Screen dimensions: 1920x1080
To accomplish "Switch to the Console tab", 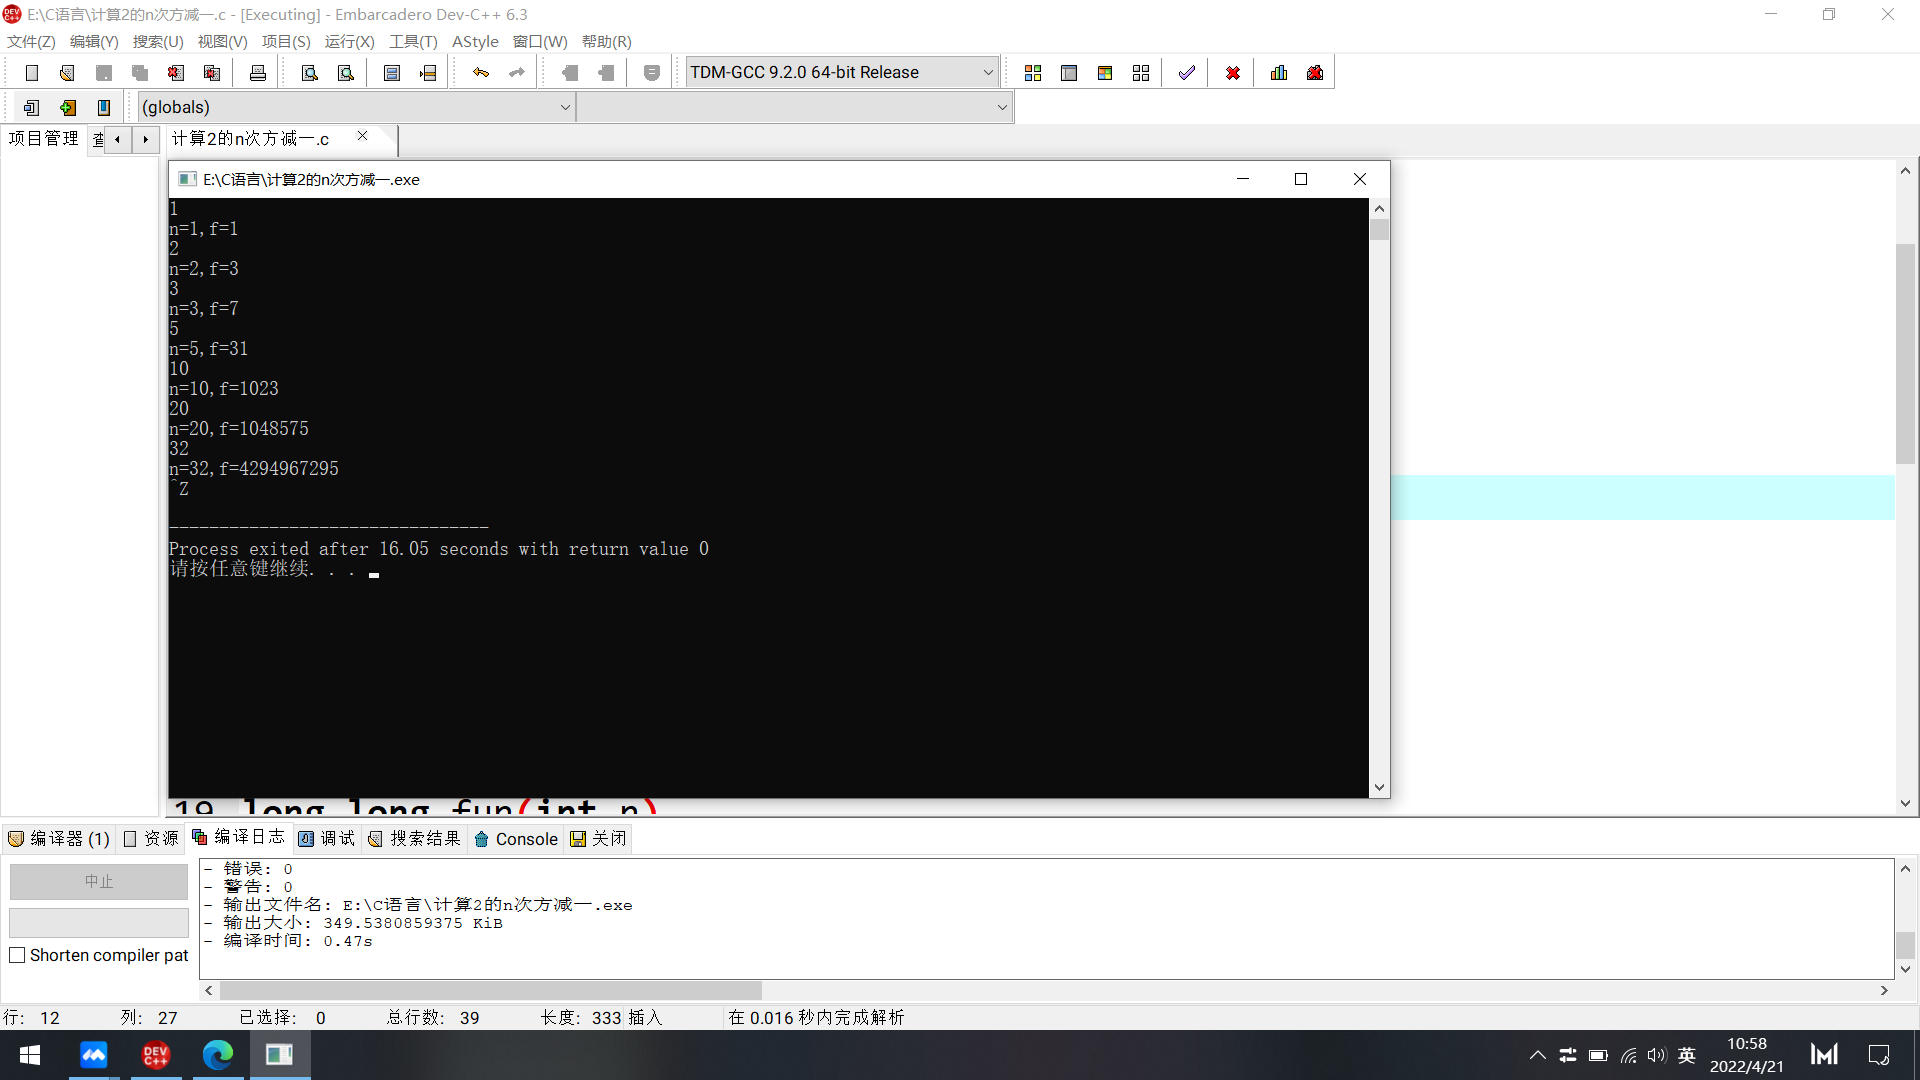I will (x=516, y=839).
